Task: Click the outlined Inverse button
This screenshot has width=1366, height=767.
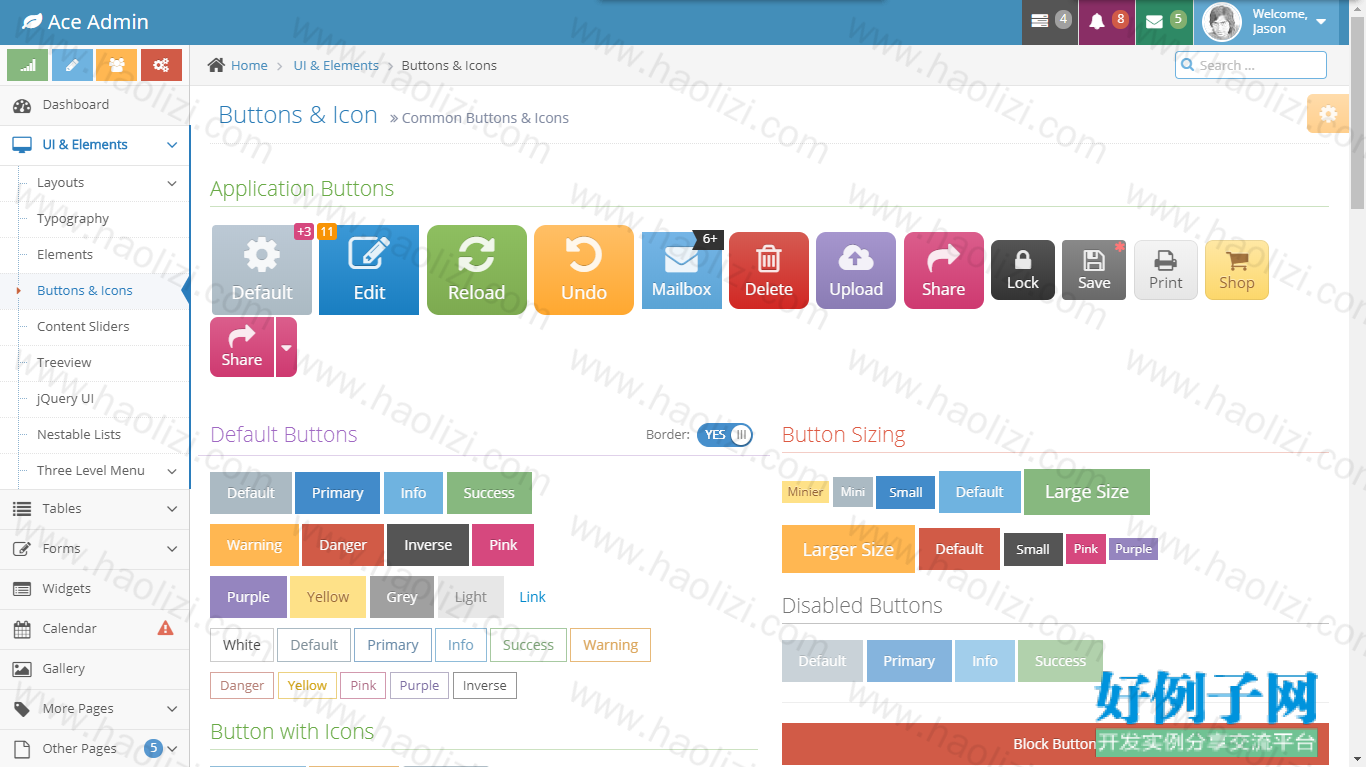Action: 485,685
